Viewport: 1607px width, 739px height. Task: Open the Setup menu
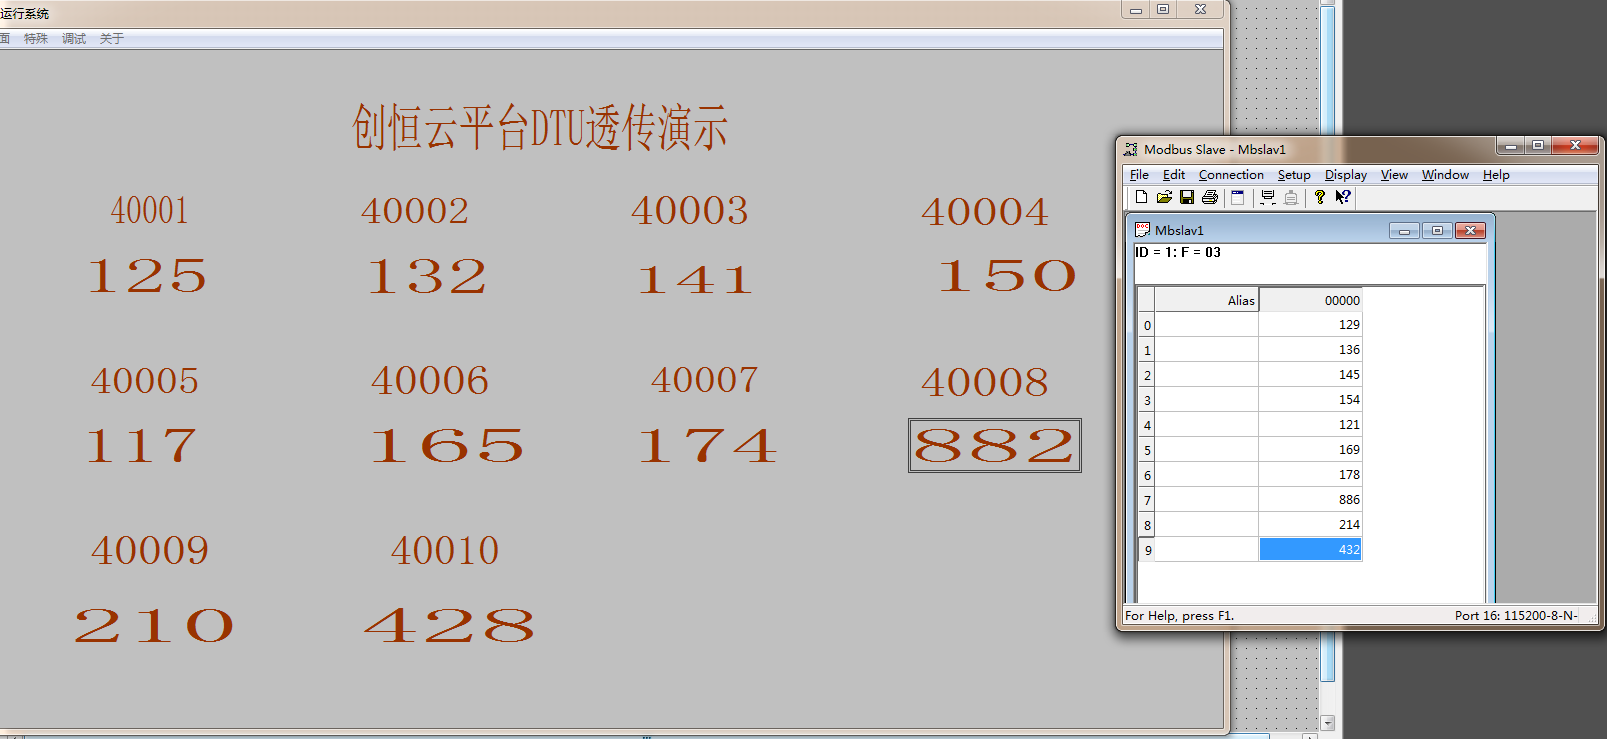pyautogui.click(x=1294, y=175)
